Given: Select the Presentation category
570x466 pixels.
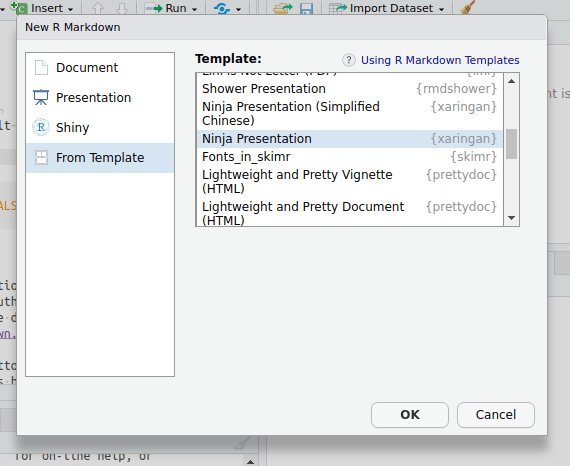Looking at the screenshot, I should [x=100, y=97].
